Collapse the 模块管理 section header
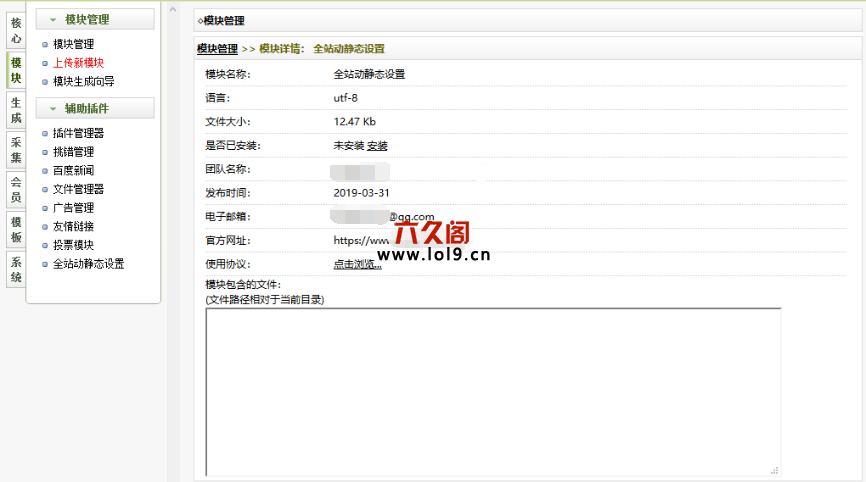Screen dimensions: 866x482 (x=94, y=19)
